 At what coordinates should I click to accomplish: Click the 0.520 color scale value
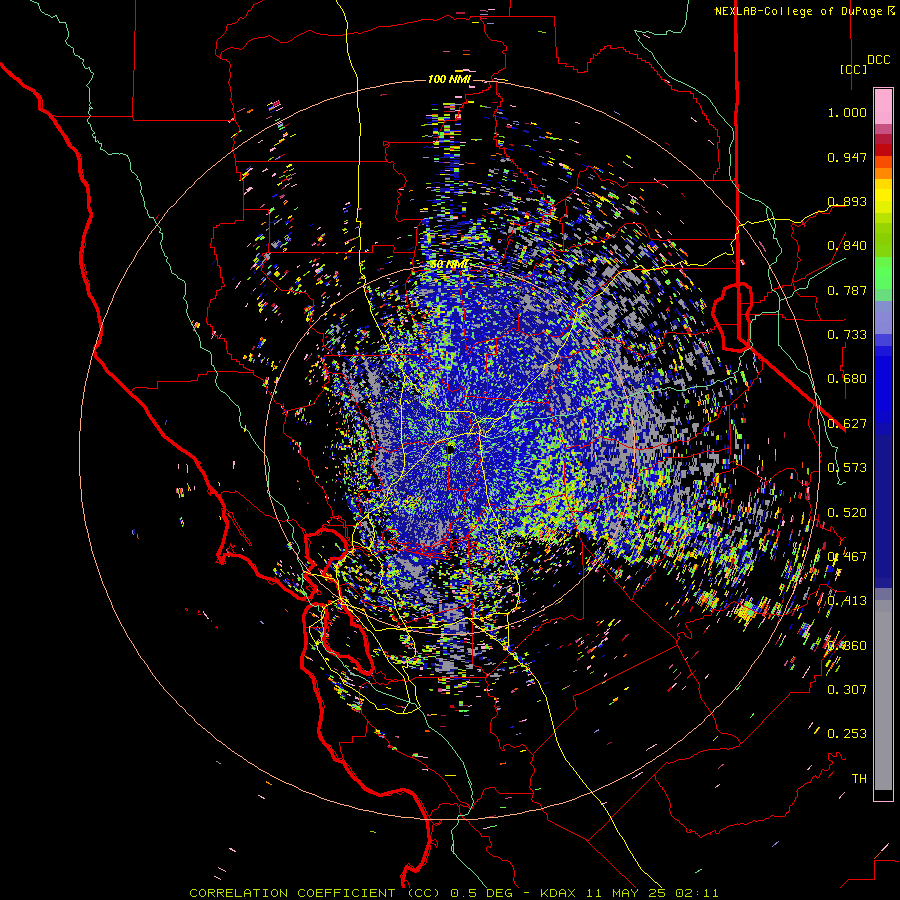coord(847,513)
